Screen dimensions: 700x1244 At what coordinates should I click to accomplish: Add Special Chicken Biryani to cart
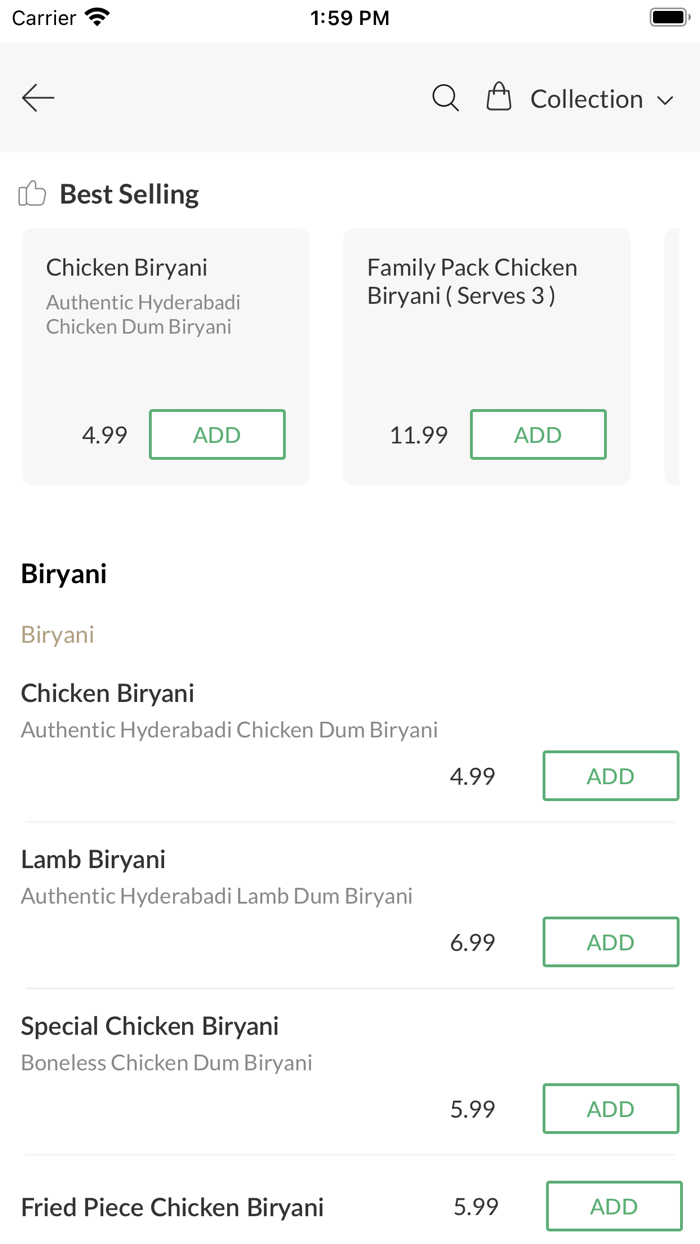(x=610, y=1108)
